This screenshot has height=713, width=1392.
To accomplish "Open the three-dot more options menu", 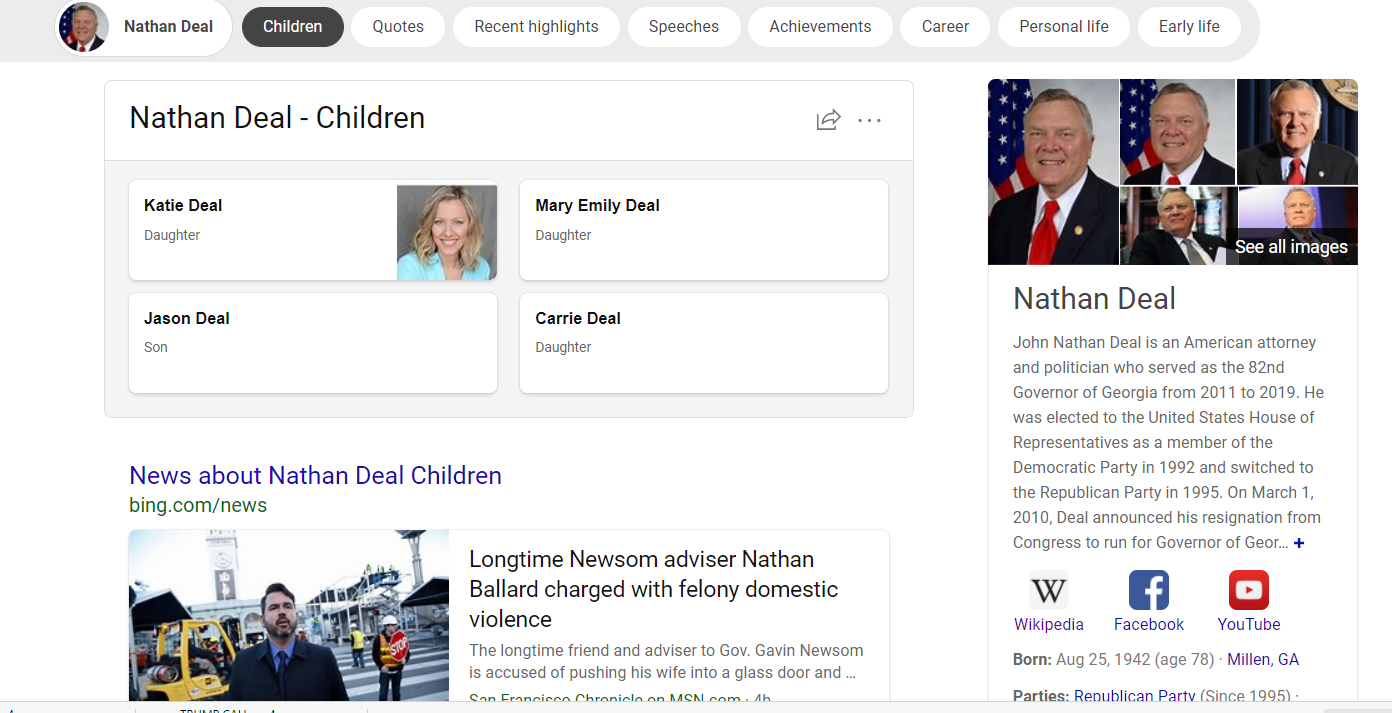I will point(870,120).
